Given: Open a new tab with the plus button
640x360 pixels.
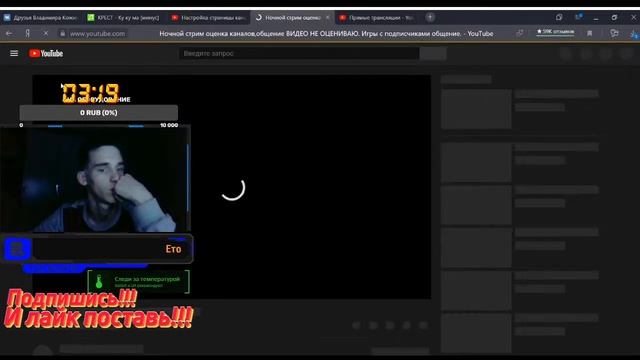Looking at the screenshot, I should (430, 17).
